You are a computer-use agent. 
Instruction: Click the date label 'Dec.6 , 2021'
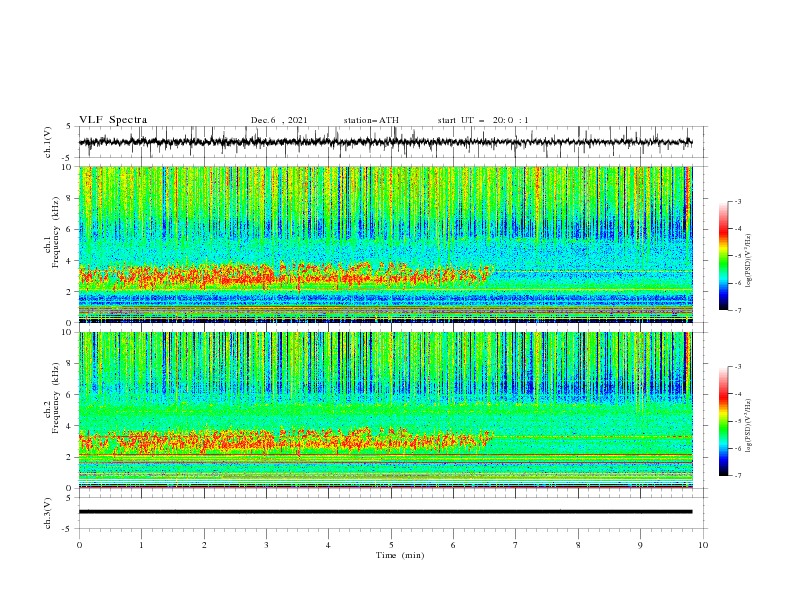279,120
